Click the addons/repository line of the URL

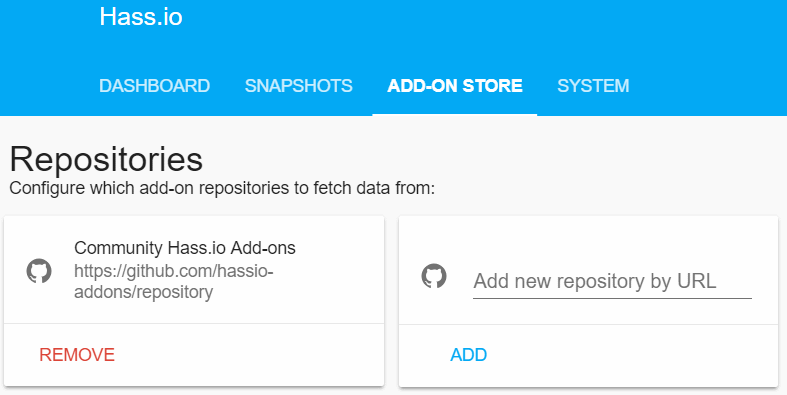144,292
